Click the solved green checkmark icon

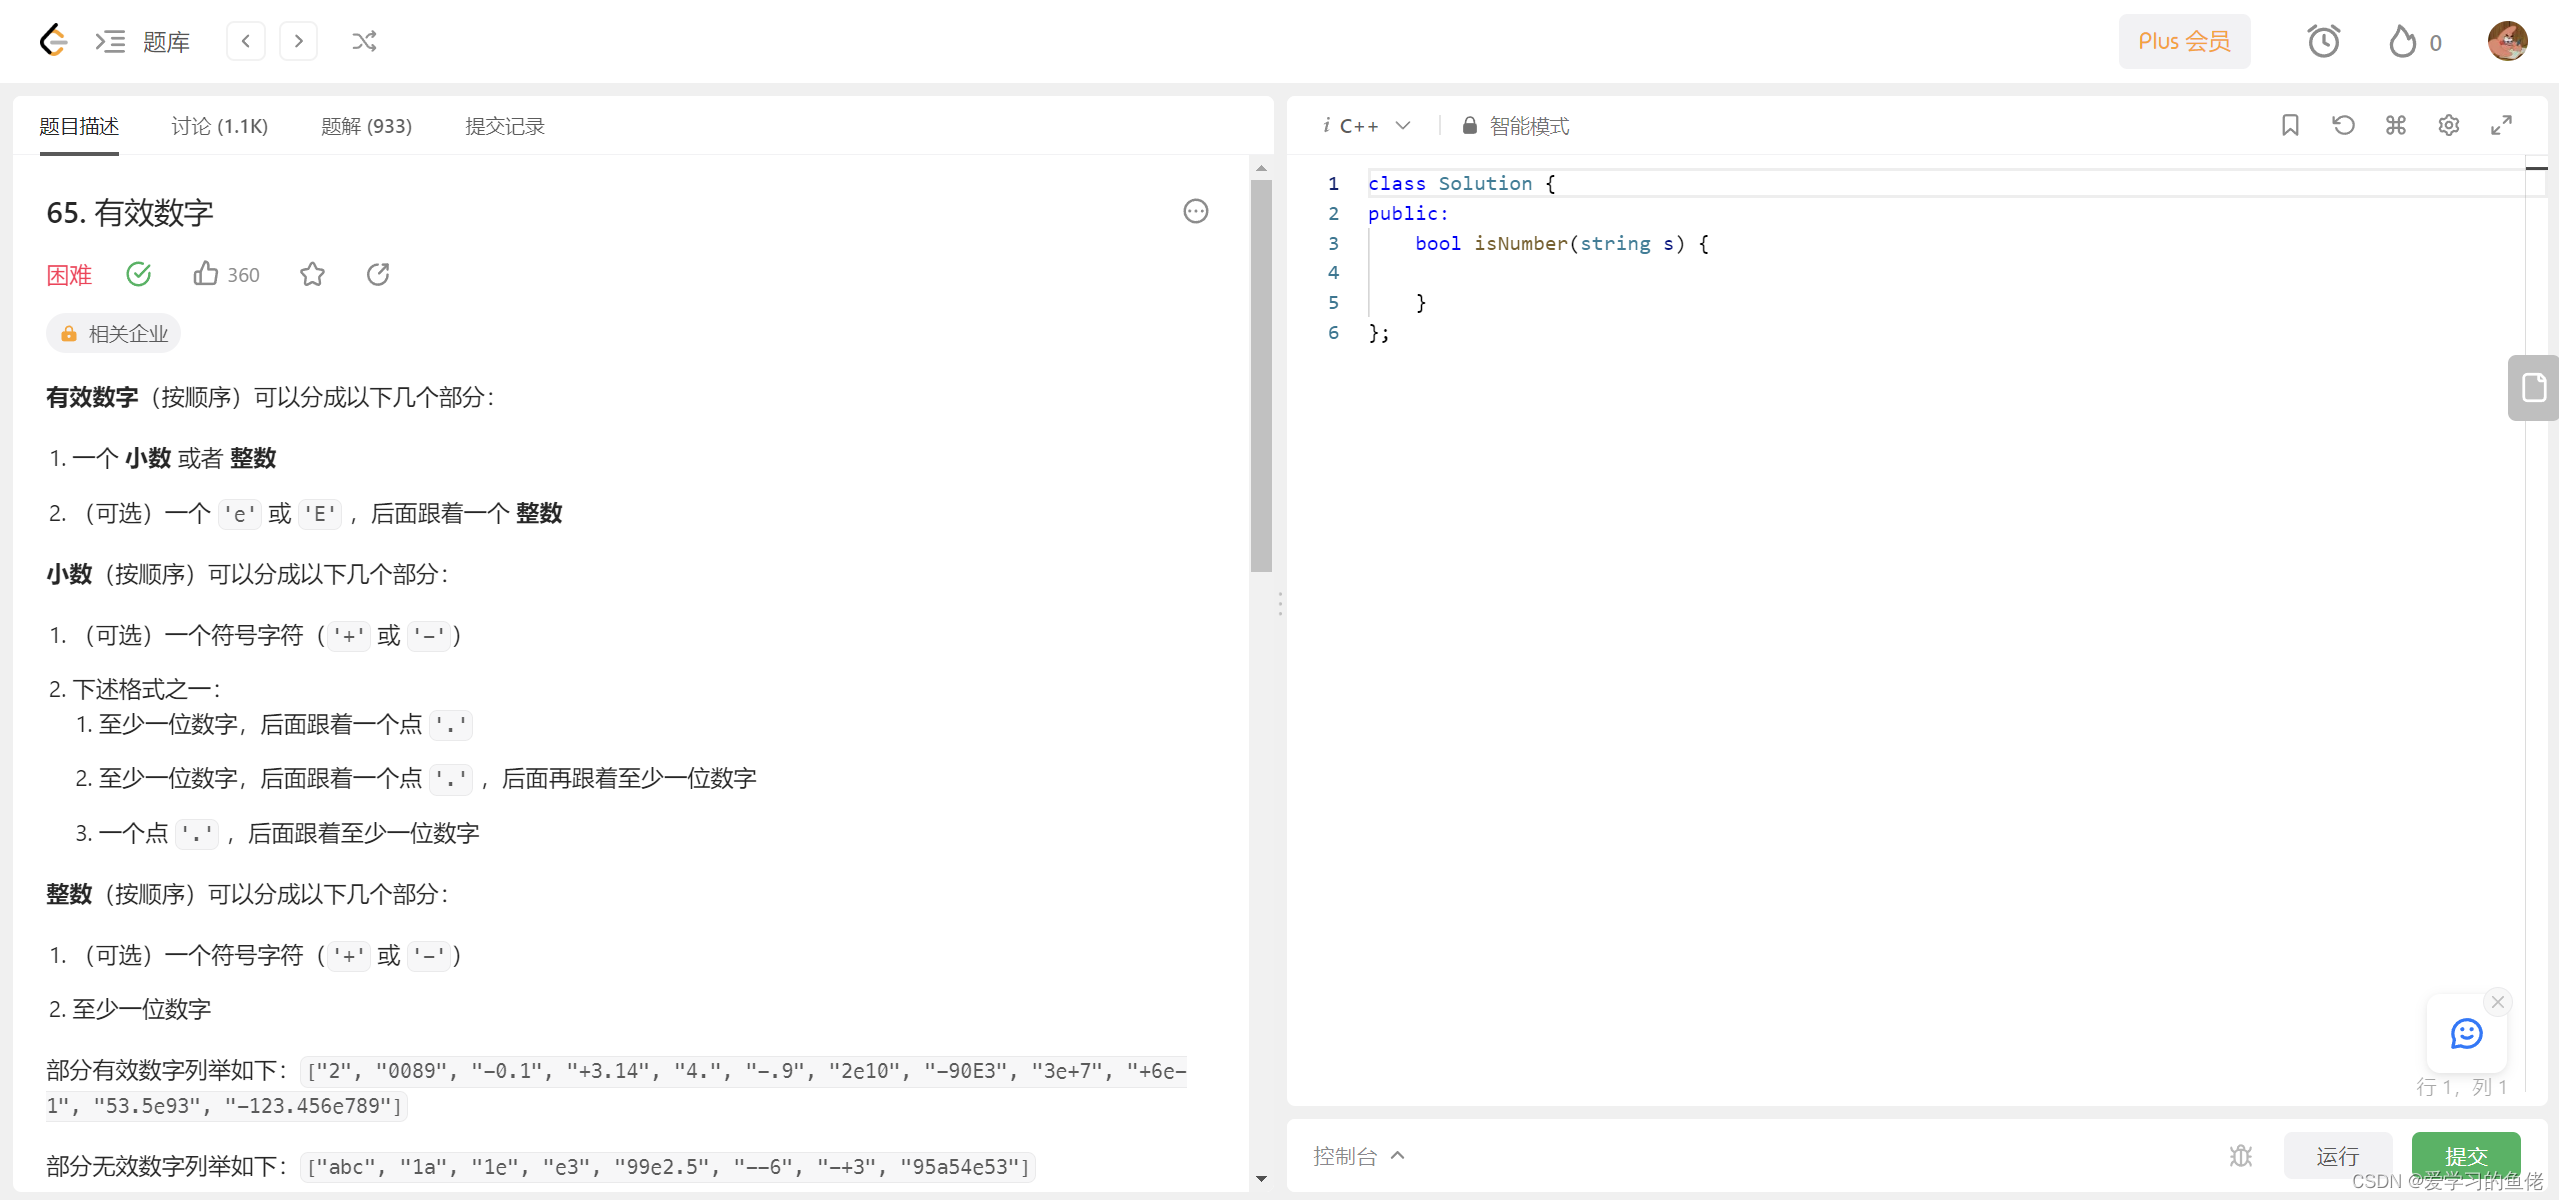[x=139, y=274]
